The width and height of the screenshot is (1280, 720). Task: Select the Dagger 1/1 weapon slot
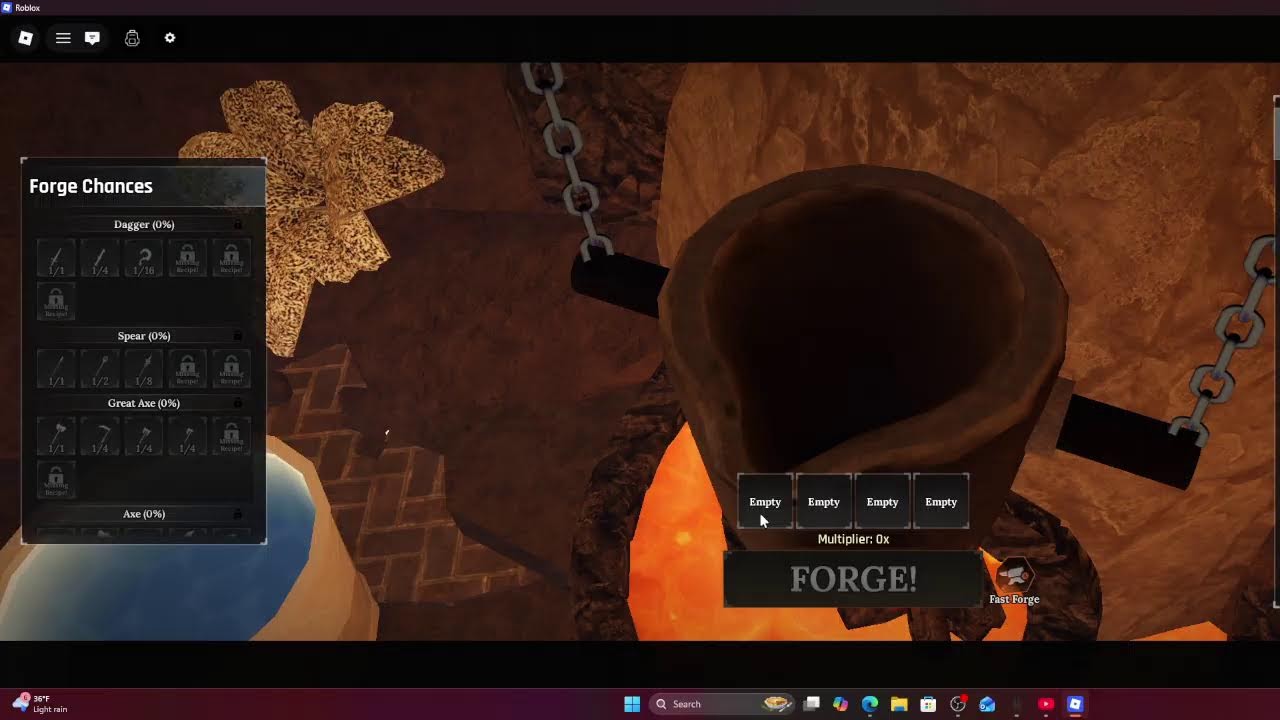point(56,258)
